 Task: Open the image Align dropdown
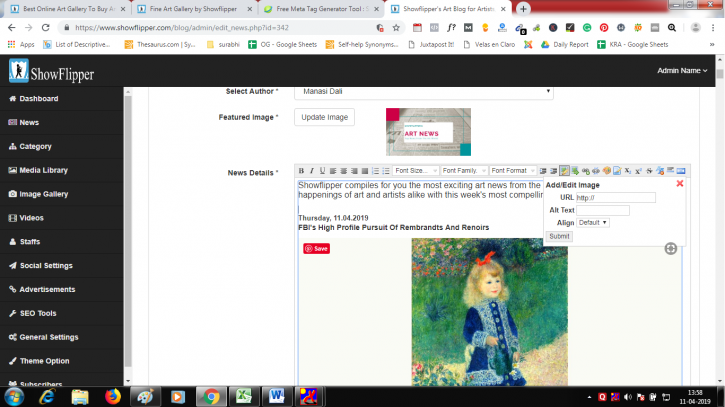tap(593, 222)
